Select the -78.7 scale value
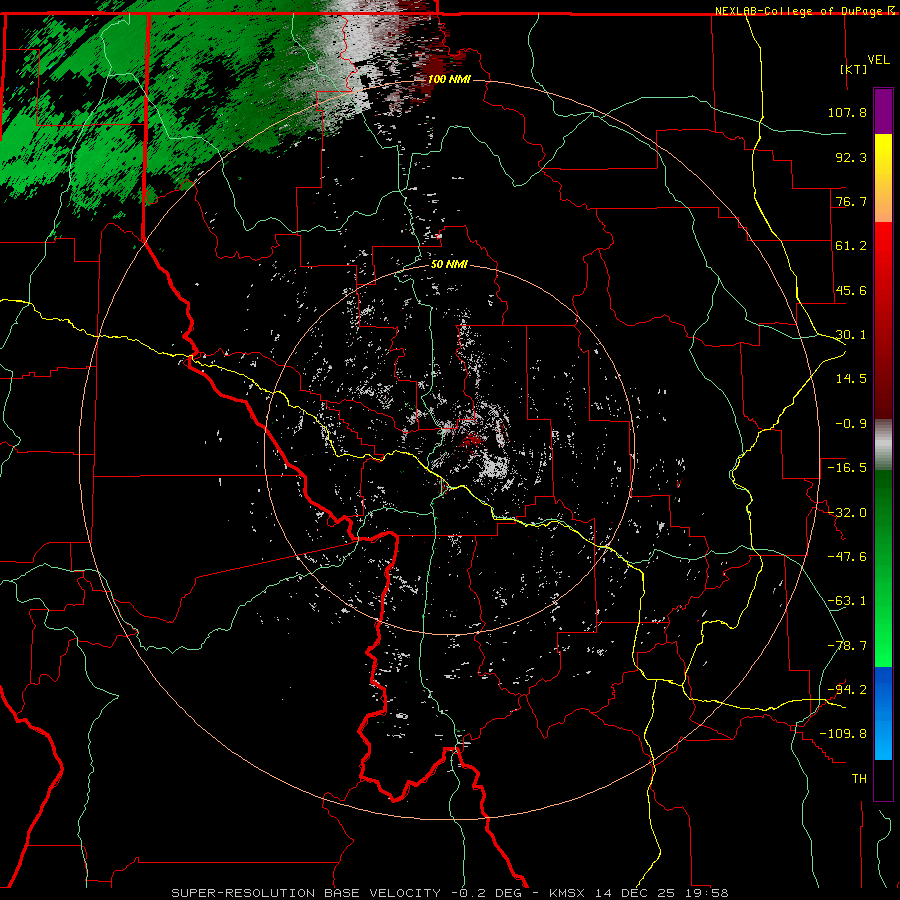 pyautogui.click(x=847, y=646)
